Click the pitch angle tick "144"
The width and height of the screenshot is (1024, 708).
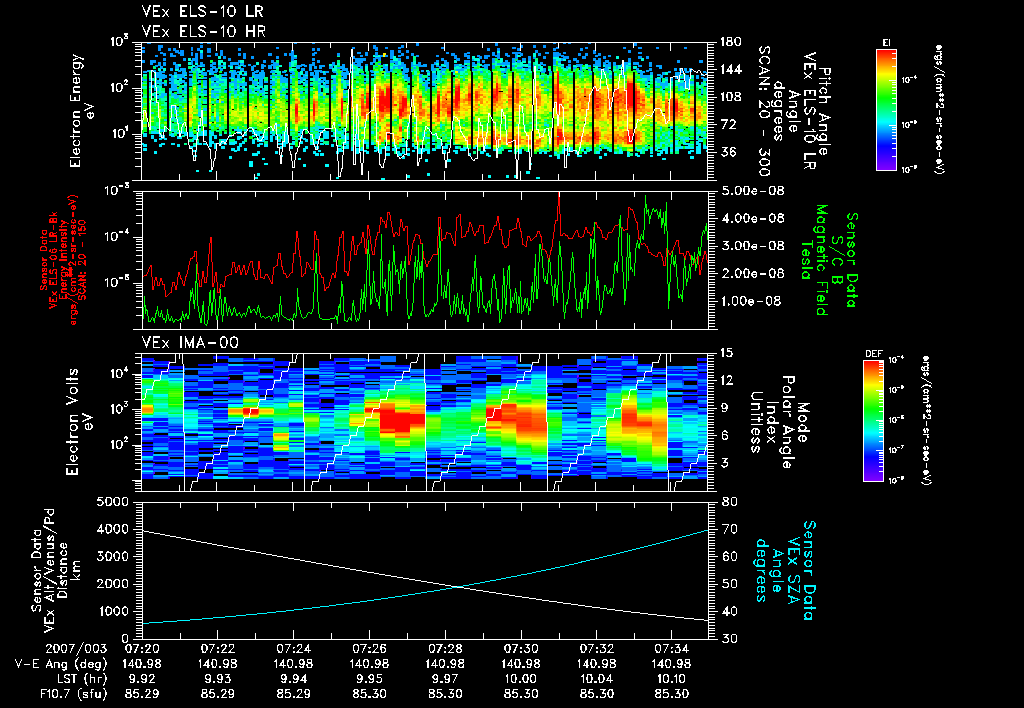point(730,69)
